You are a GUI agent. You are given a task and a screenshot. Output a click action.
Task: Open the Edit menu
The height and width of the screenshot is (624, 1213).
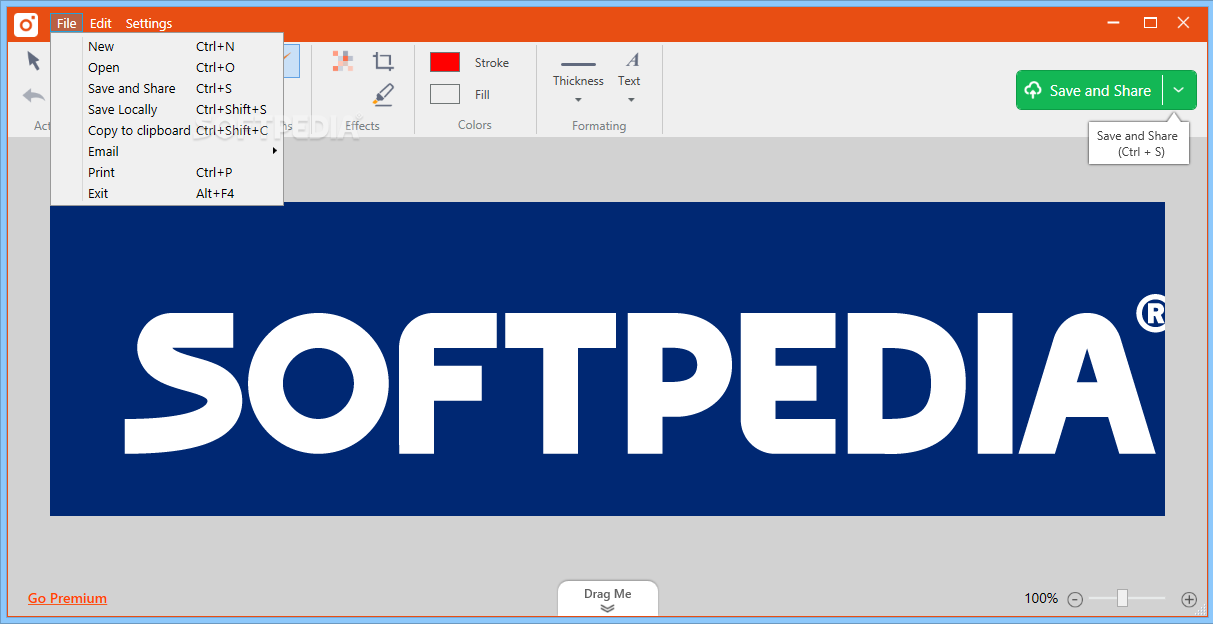(x=101, y=23)
